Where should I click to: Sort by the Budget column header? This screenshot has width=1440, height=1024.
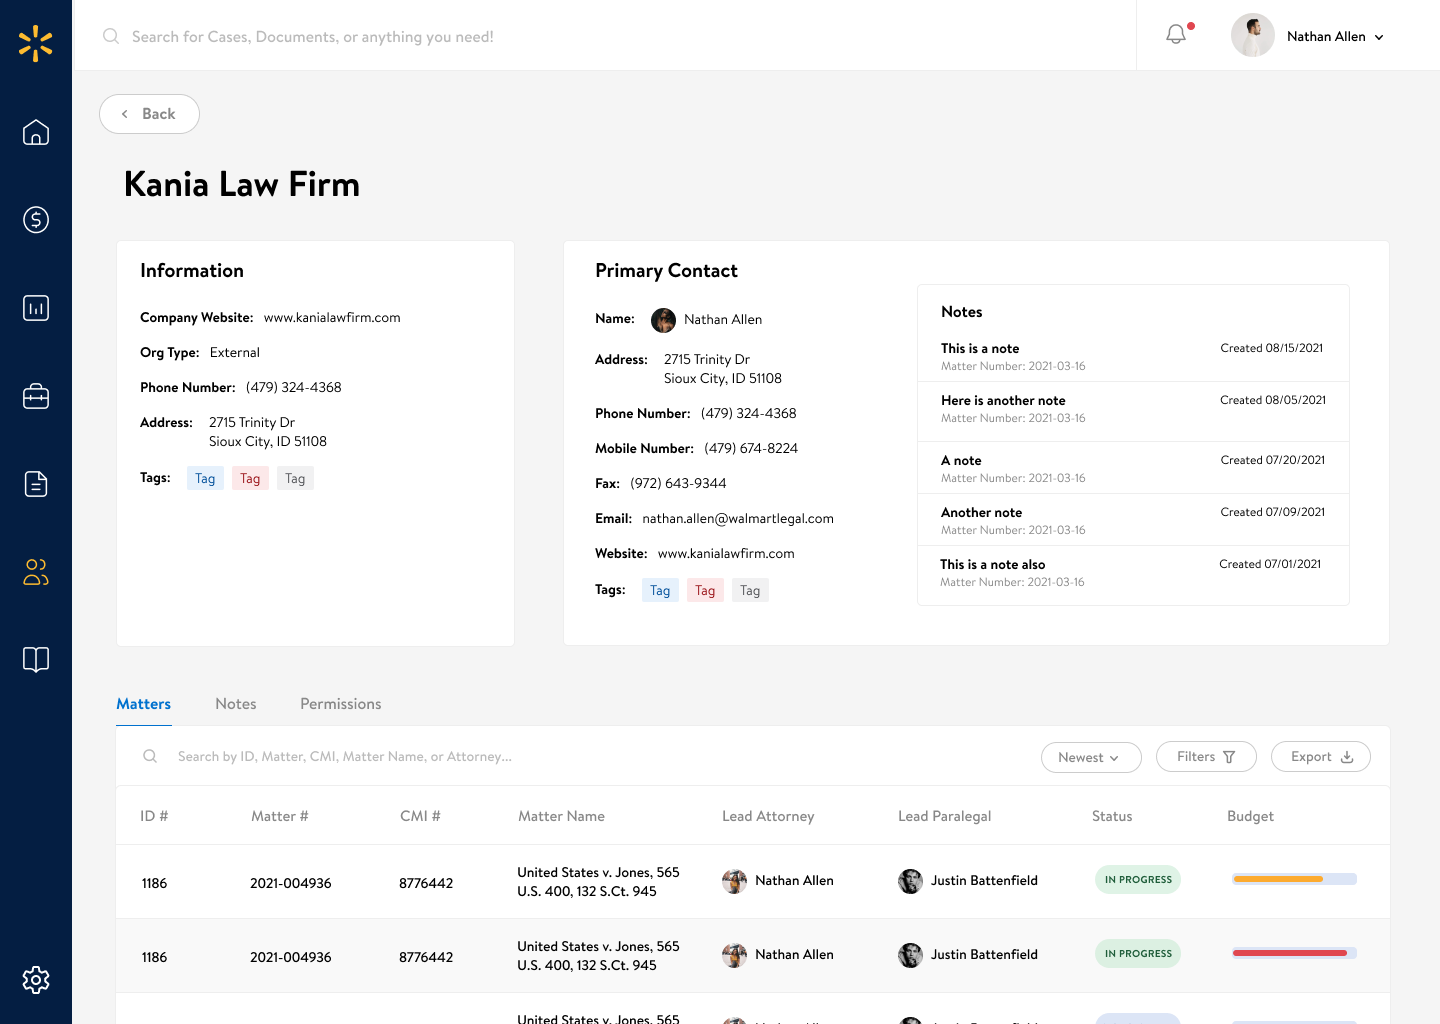point(1250,816)
